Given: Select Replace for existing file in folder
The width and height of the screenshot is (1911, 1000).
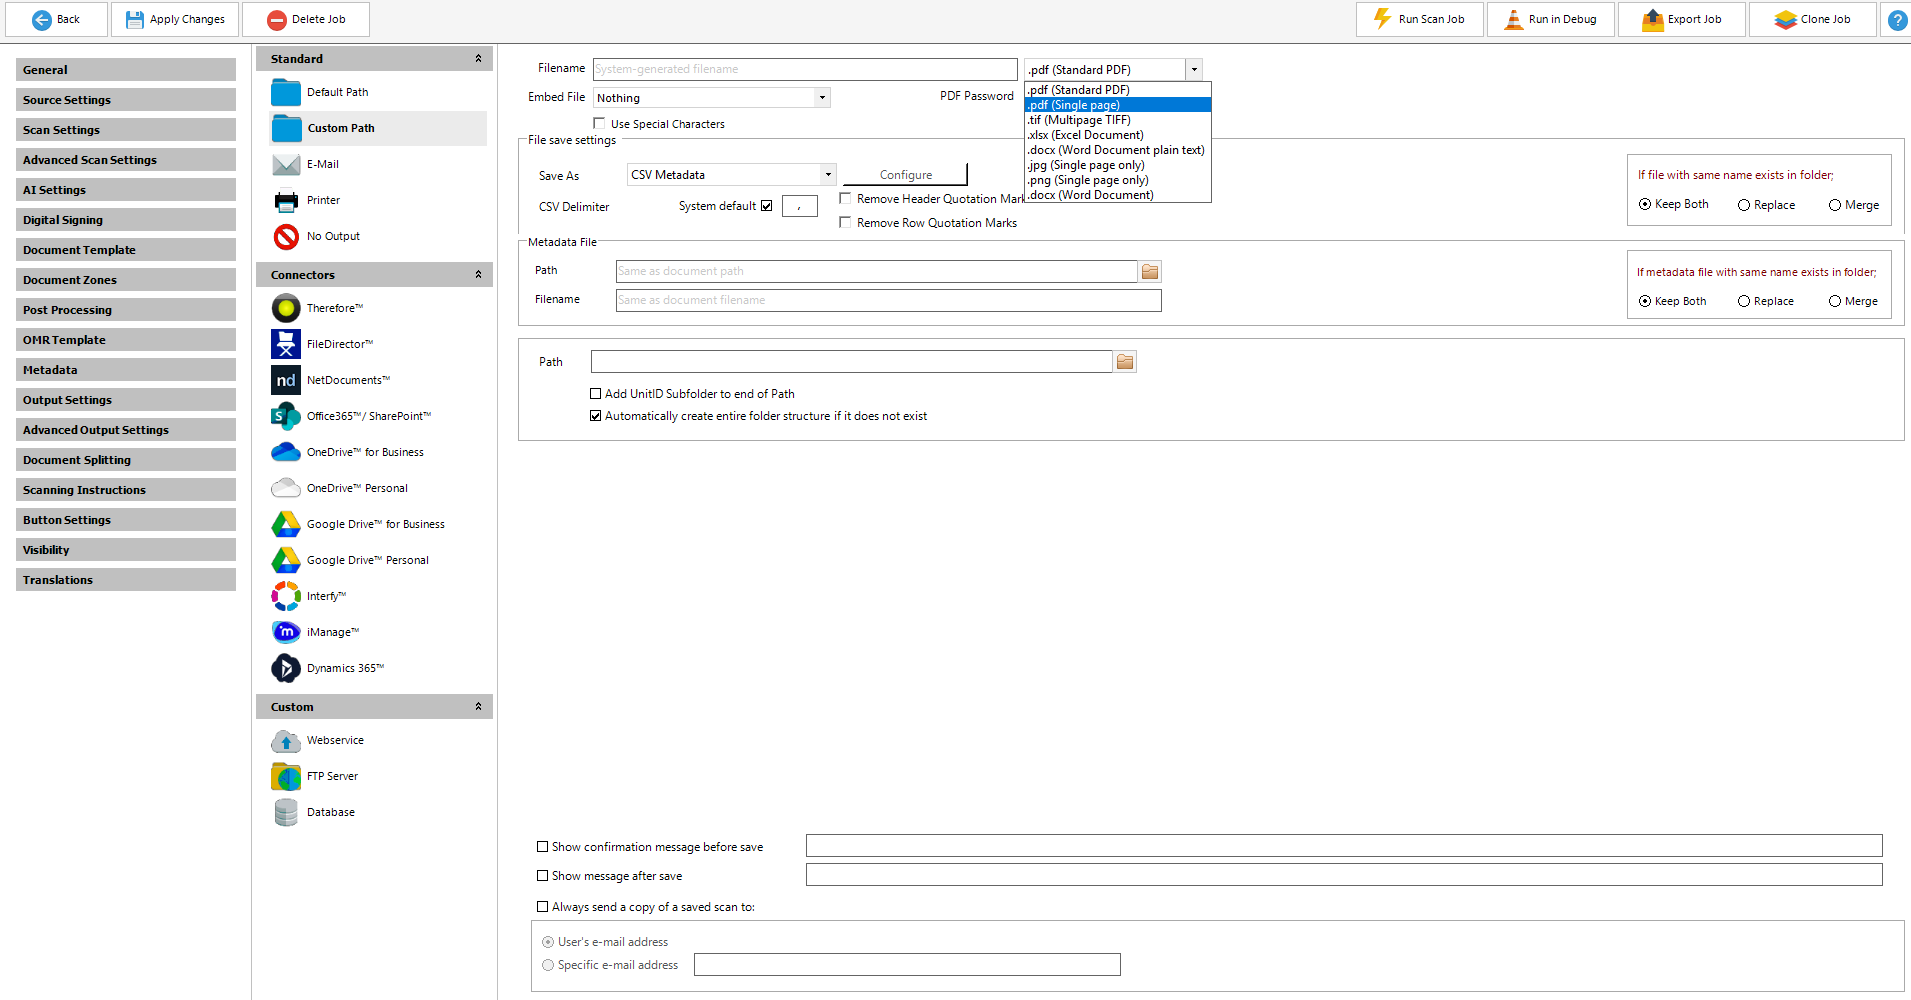Looking at the screenshot, I should tap(1744, 205).
